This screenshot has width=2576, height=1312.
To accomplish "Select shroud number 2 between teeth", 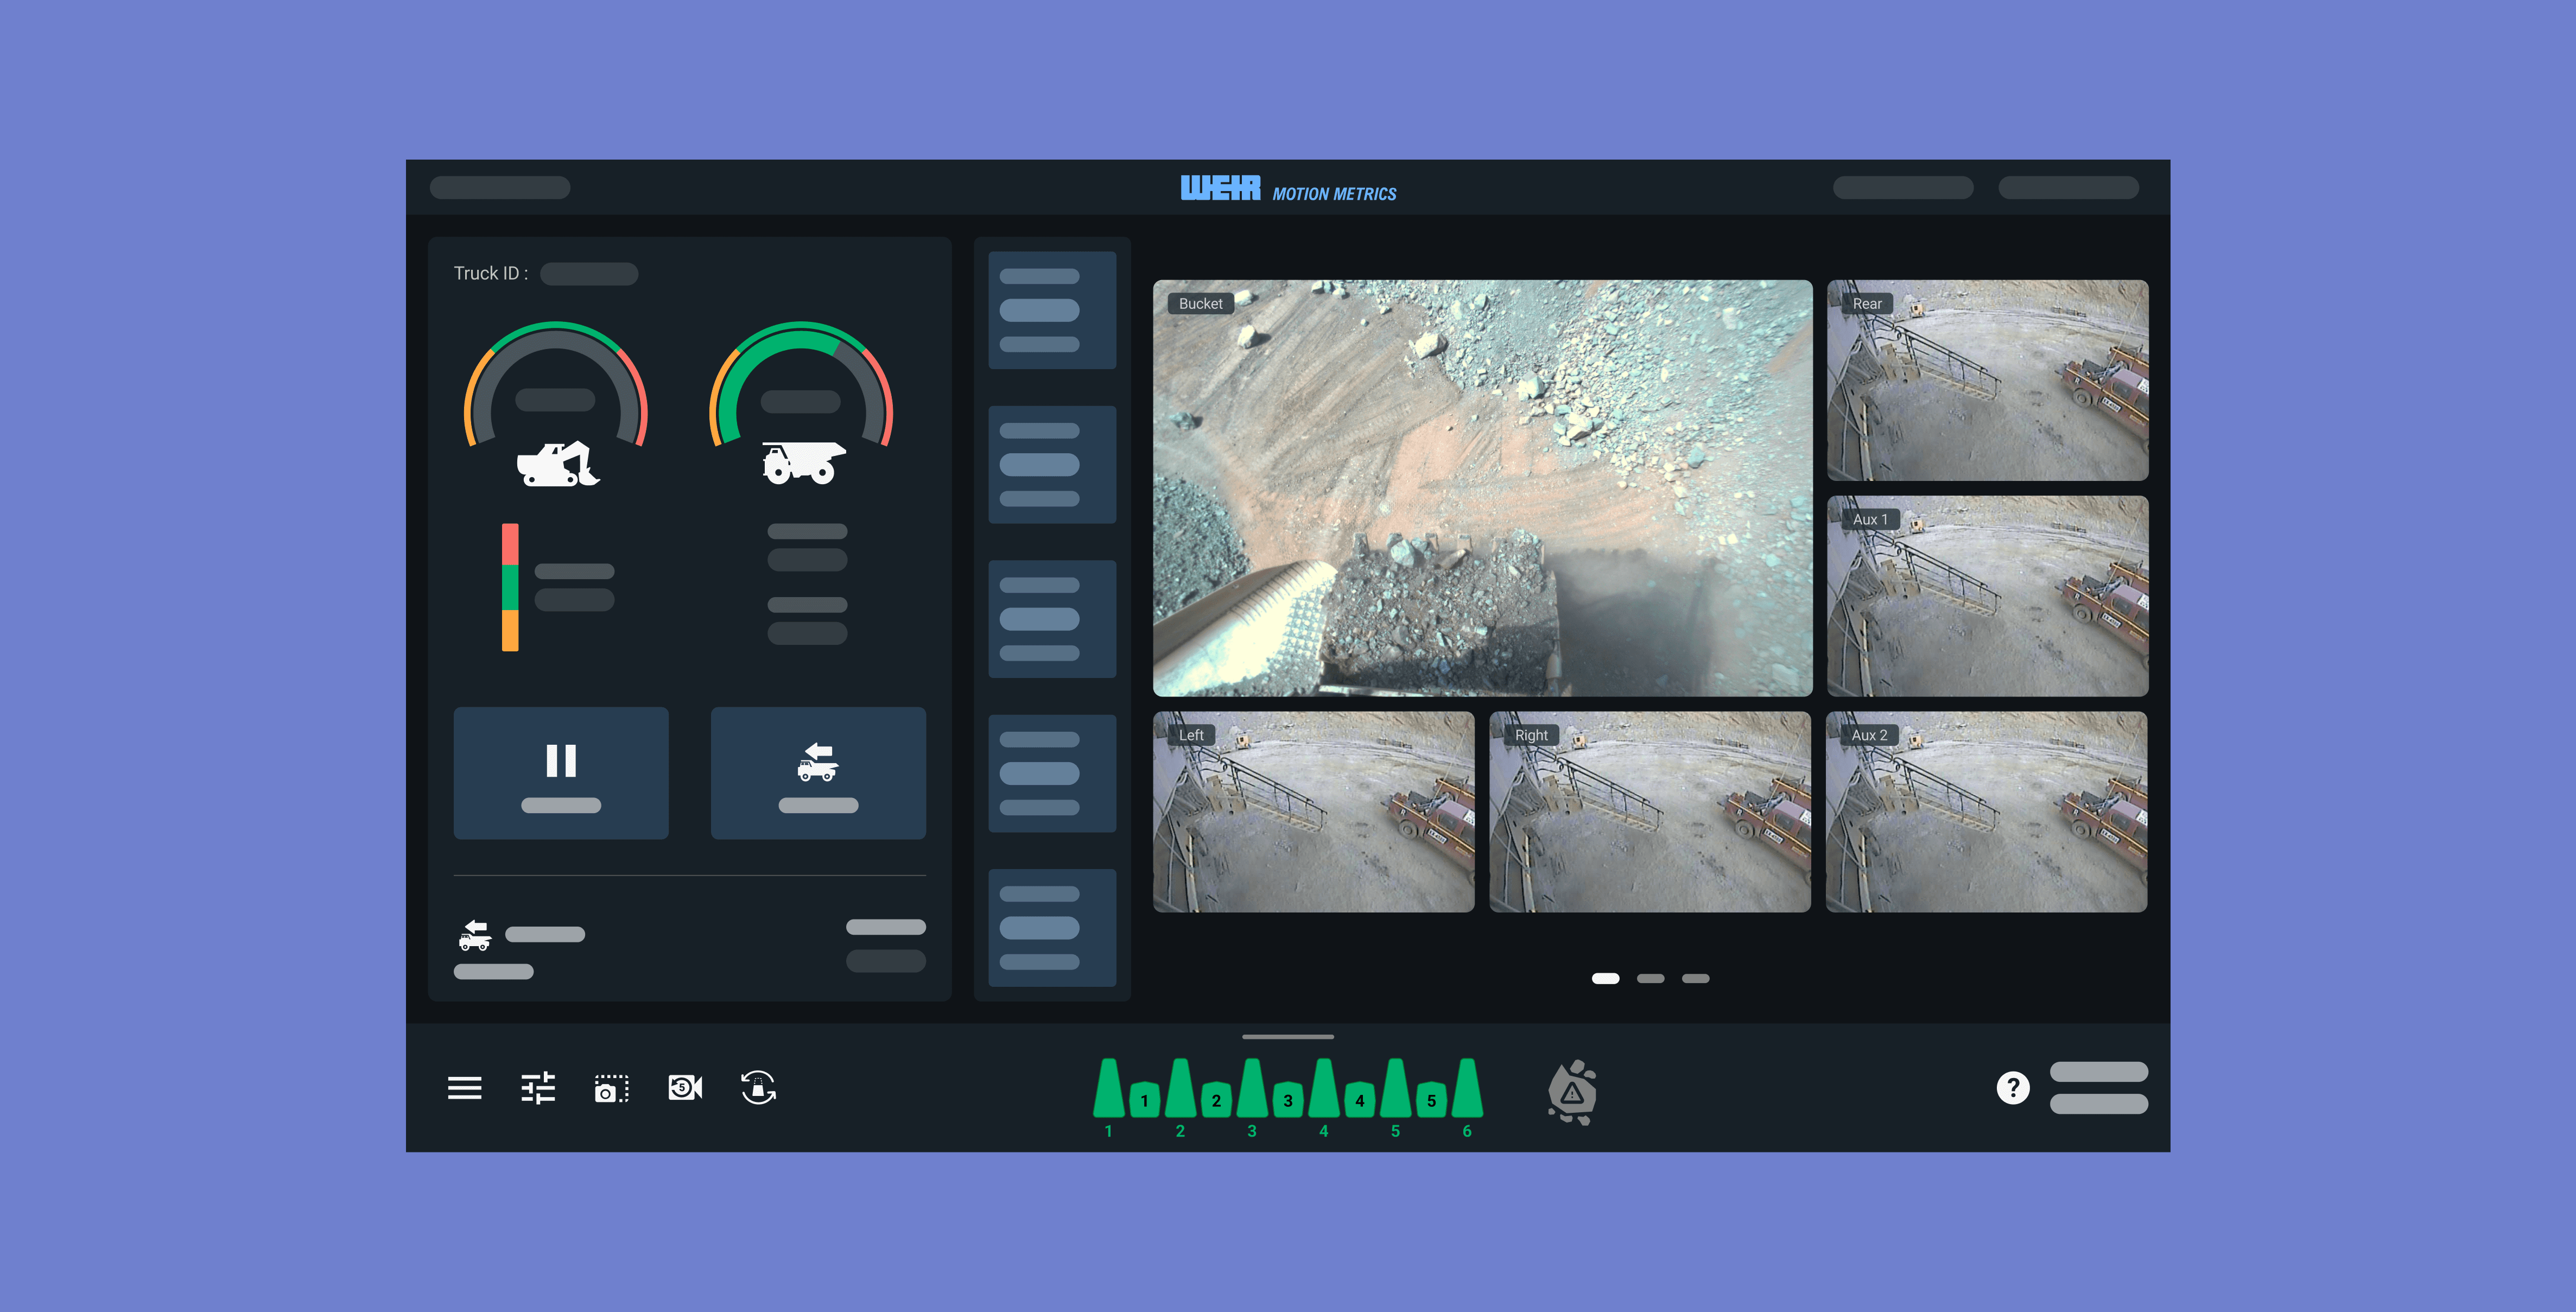I will (1216, 1099).
